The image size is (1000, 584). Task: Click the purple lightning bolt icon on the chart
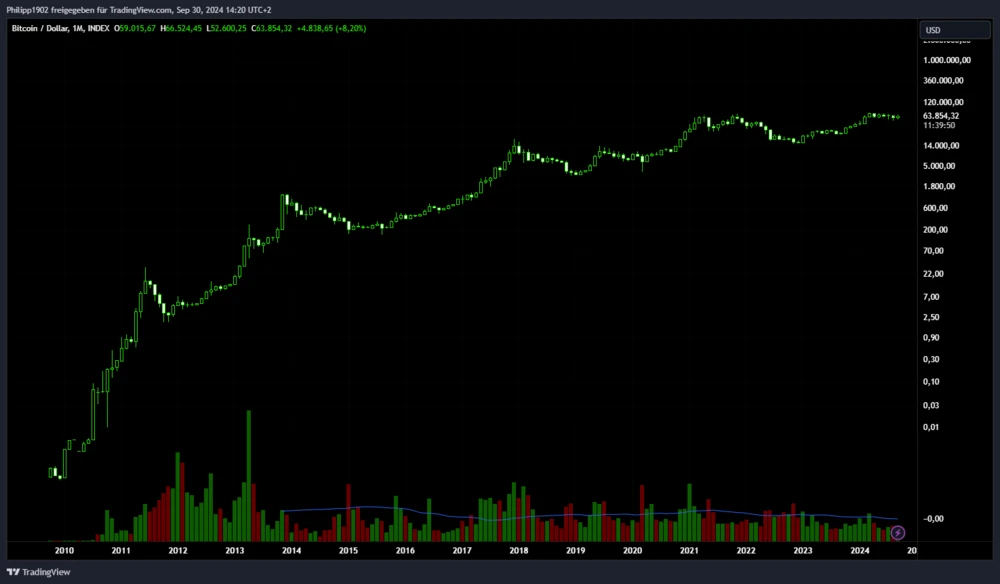coord(897,533)
